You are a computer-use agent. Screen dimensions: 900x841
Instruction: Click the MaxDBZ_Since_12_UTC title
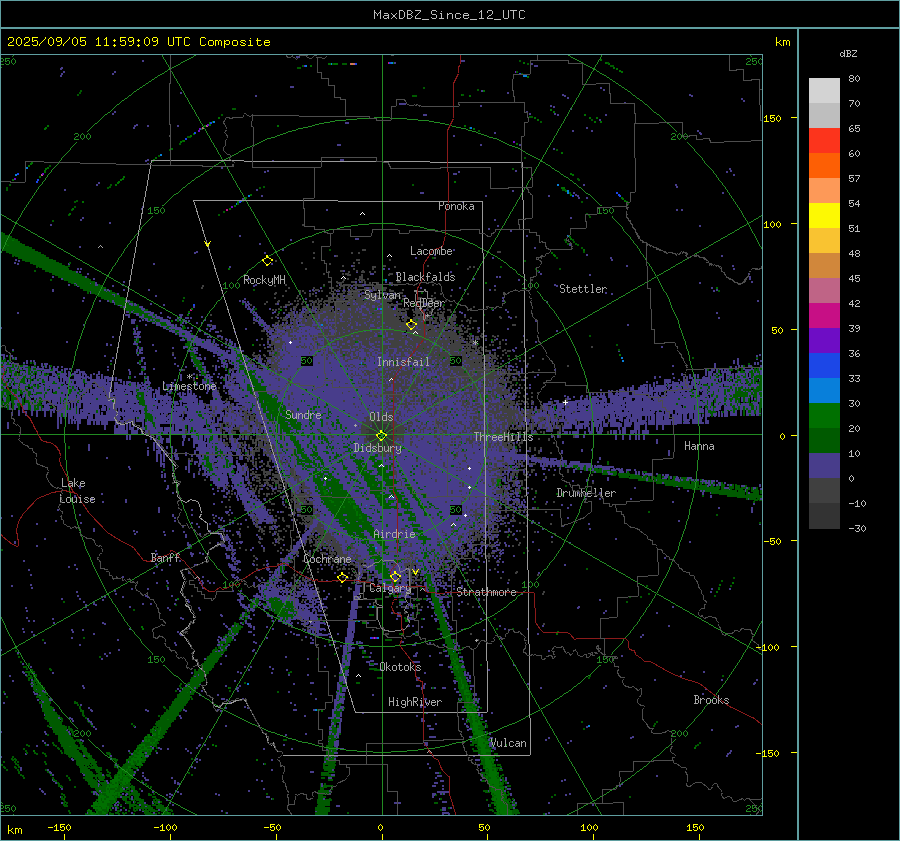[x=449, y=15]
